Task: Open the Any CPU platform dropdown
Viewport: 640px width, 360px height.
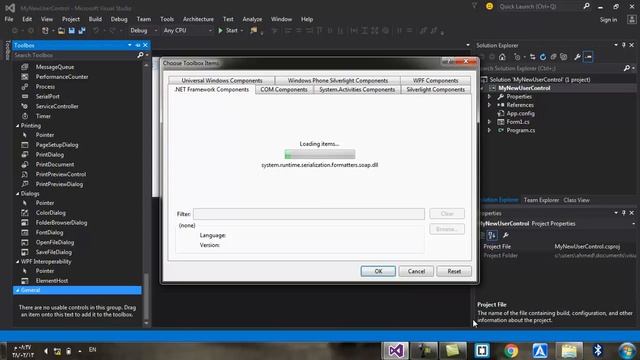Action: (x=187, y=31)
